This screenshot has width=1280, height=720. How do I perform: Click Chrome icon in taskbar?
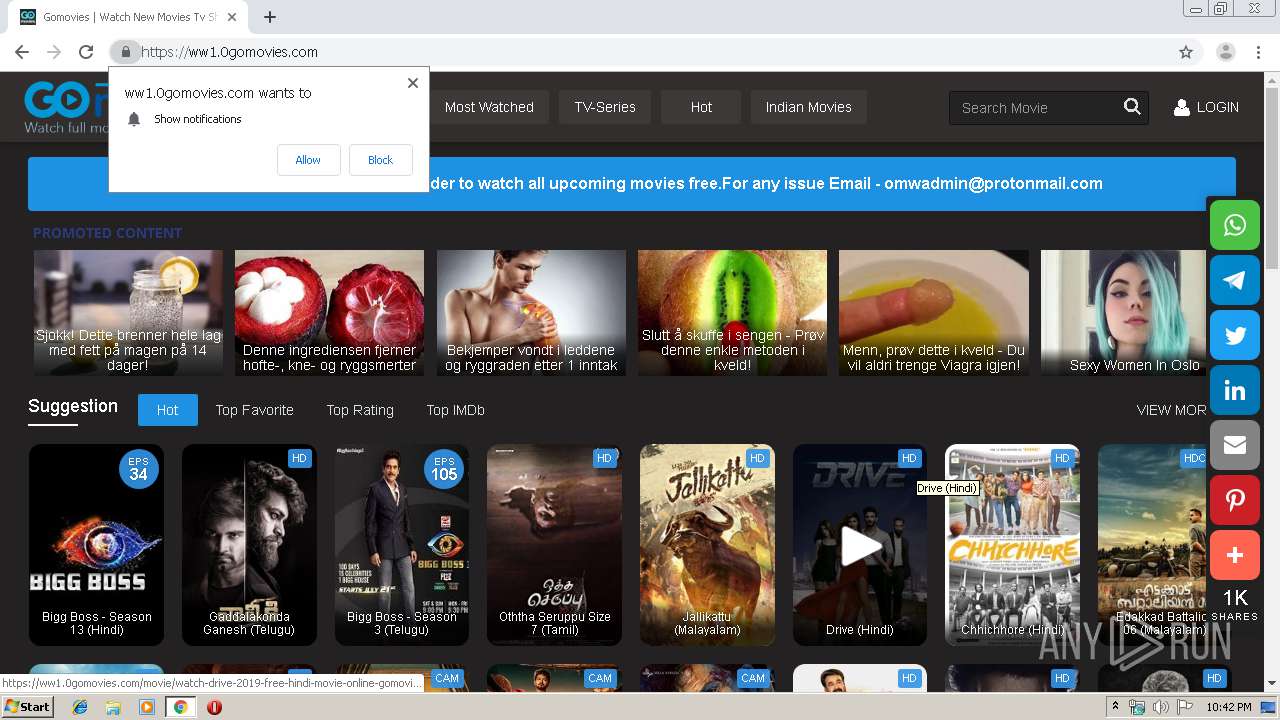click(x=180, y=707)
